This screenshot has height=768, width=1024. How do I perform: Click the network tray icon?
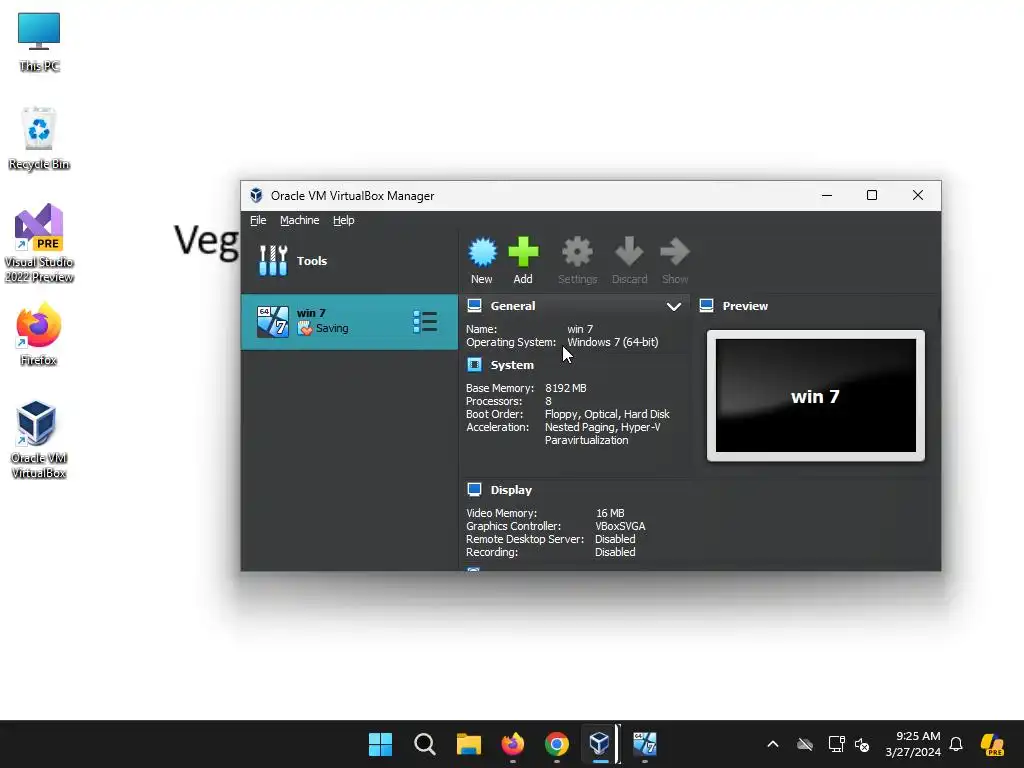pyautogui.click(x=837, y=744)
